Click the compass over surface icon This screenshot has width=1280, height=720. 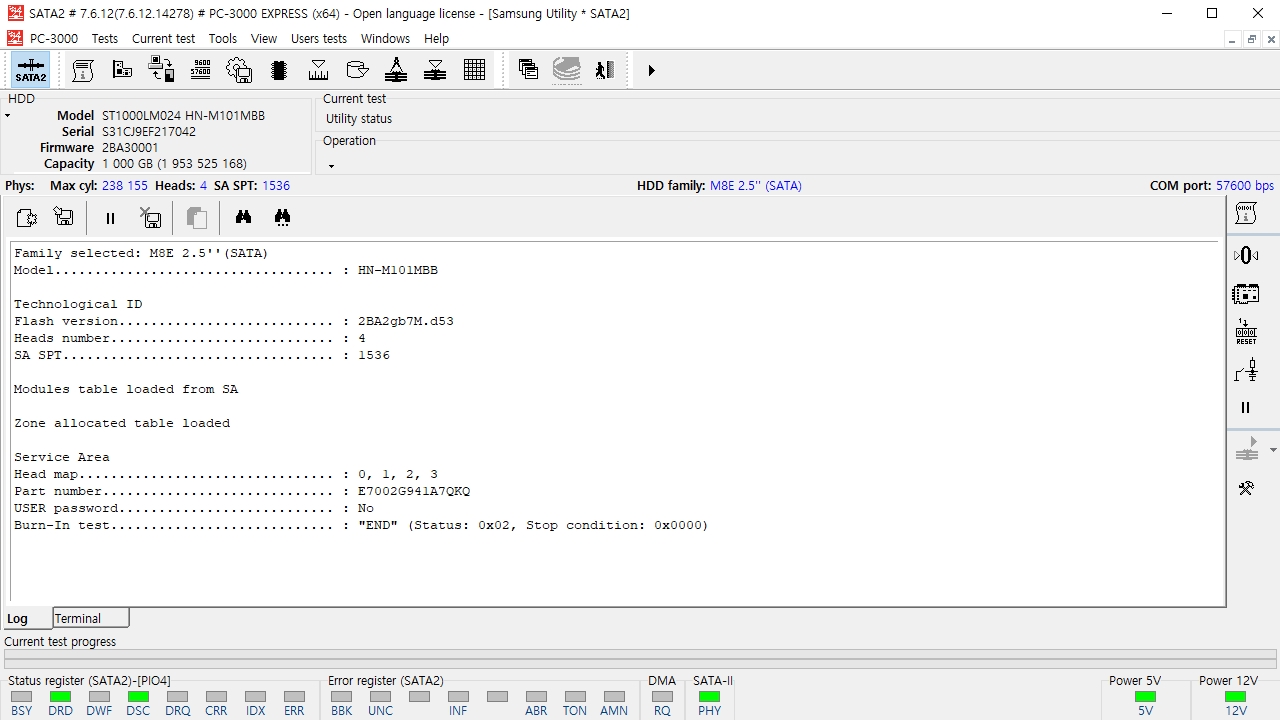click(x=396, y=70)
